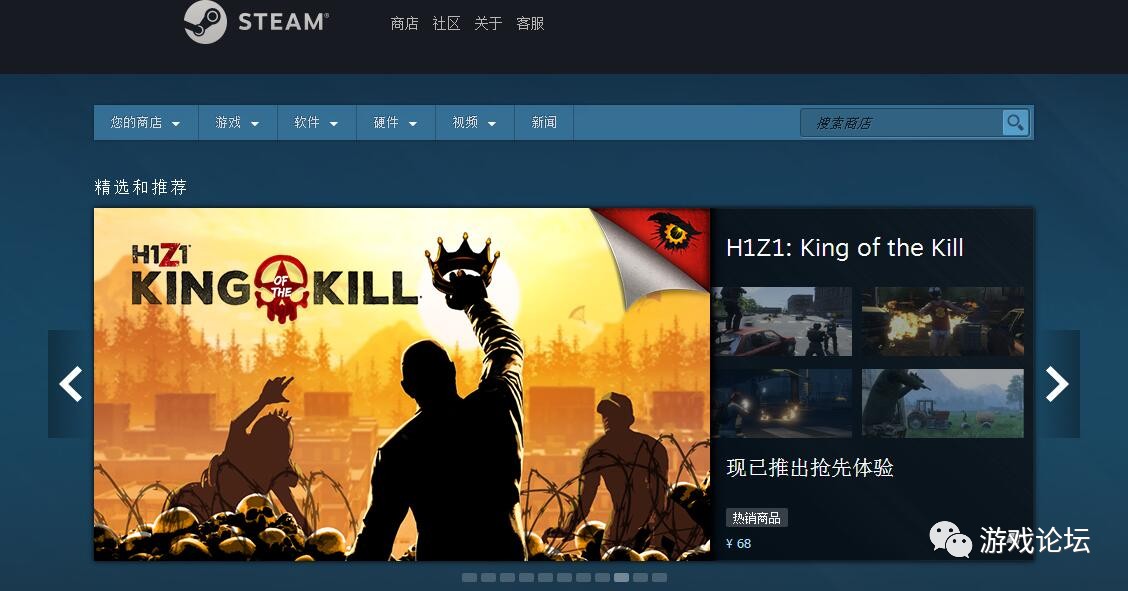1128x591 pixels.
Task: Open the burning car screenshot thumbnail
Action: [942, 321]
